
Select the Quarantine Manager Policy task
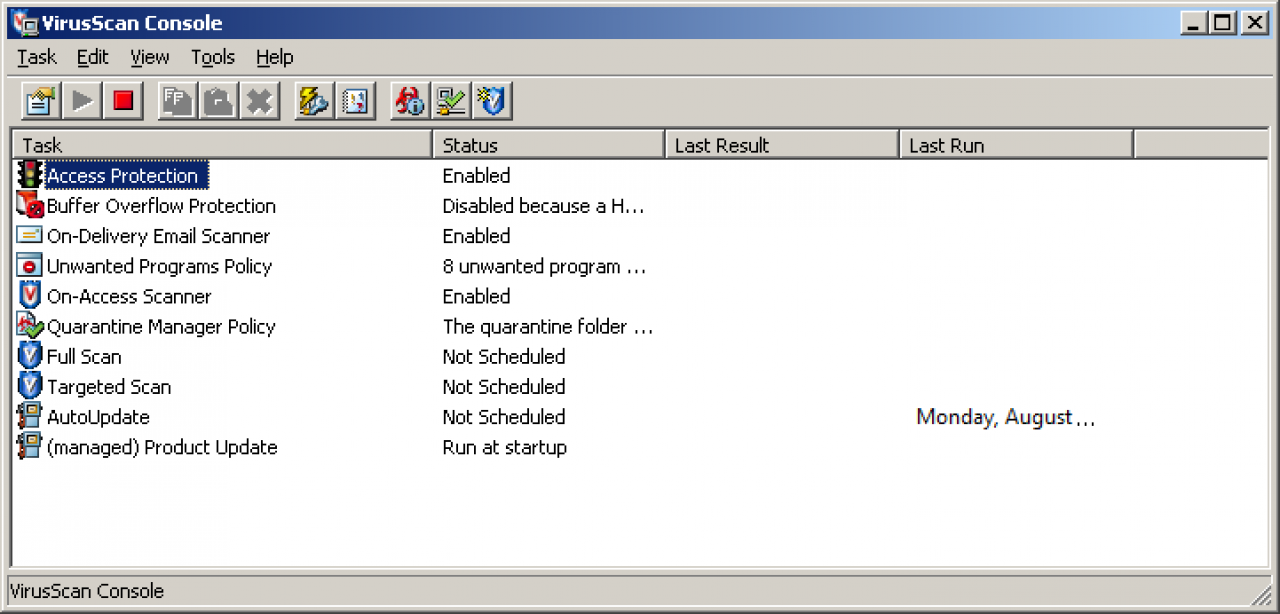pyautogui.click(x=161, y=327)
